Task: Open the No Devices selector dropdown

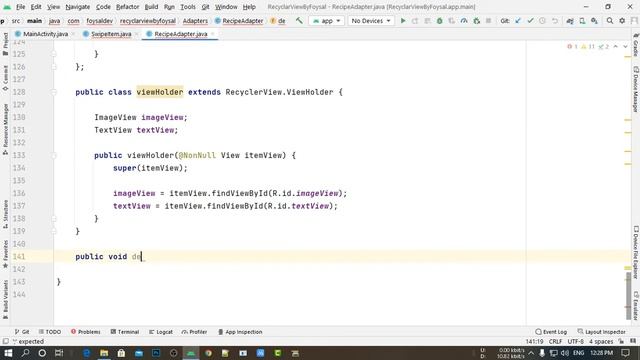Action: (371, 20)
